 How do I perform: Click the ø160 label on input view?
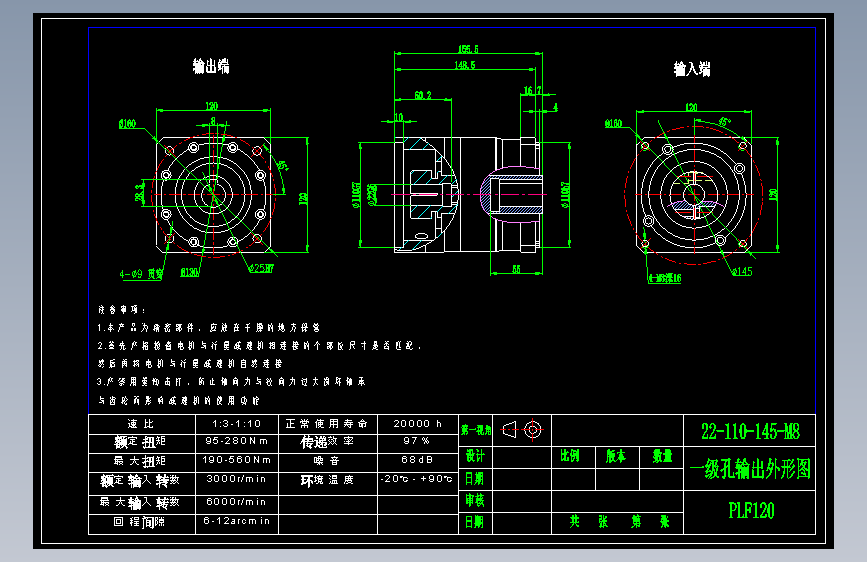613,123
